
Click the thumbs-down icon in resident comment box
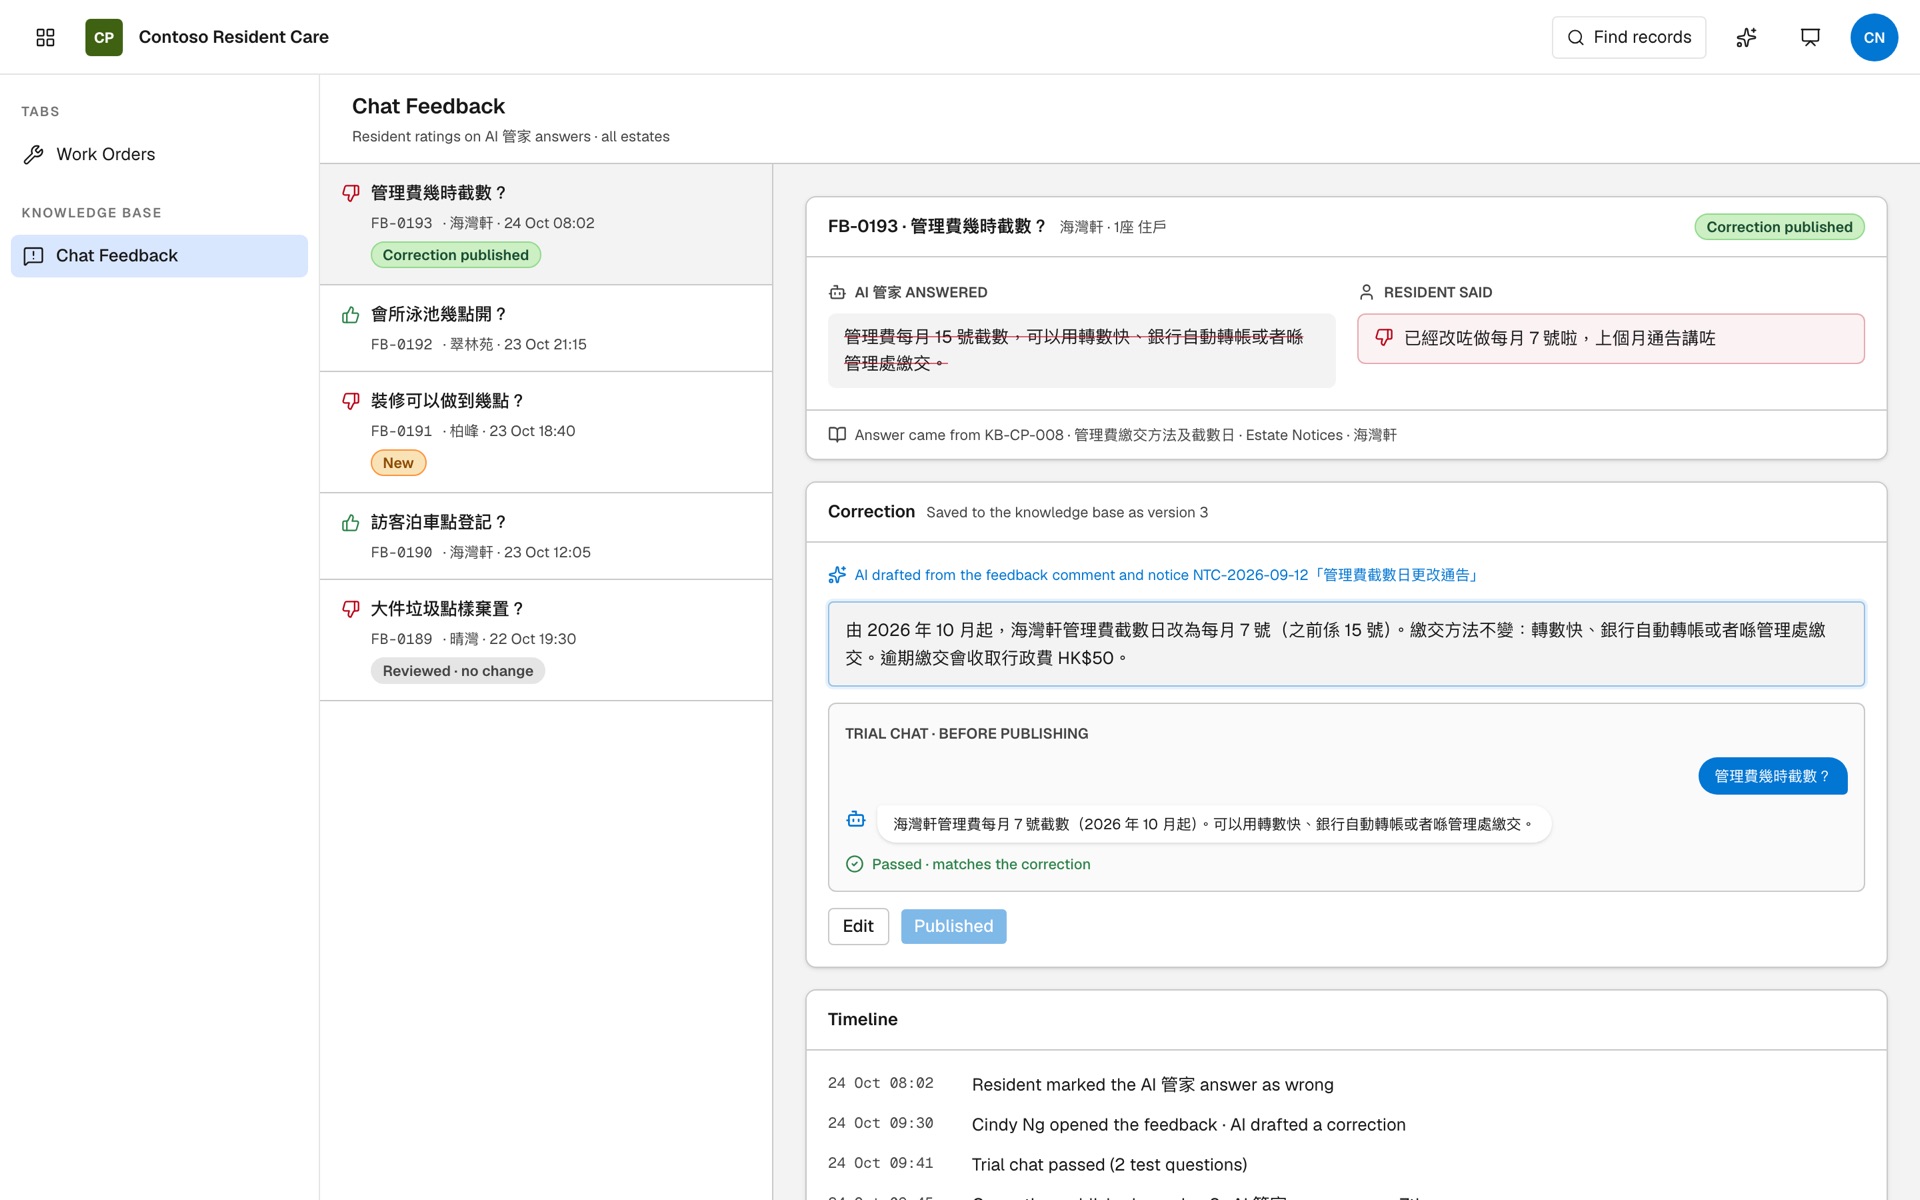pyautogui.click(x=1384, y=338)
